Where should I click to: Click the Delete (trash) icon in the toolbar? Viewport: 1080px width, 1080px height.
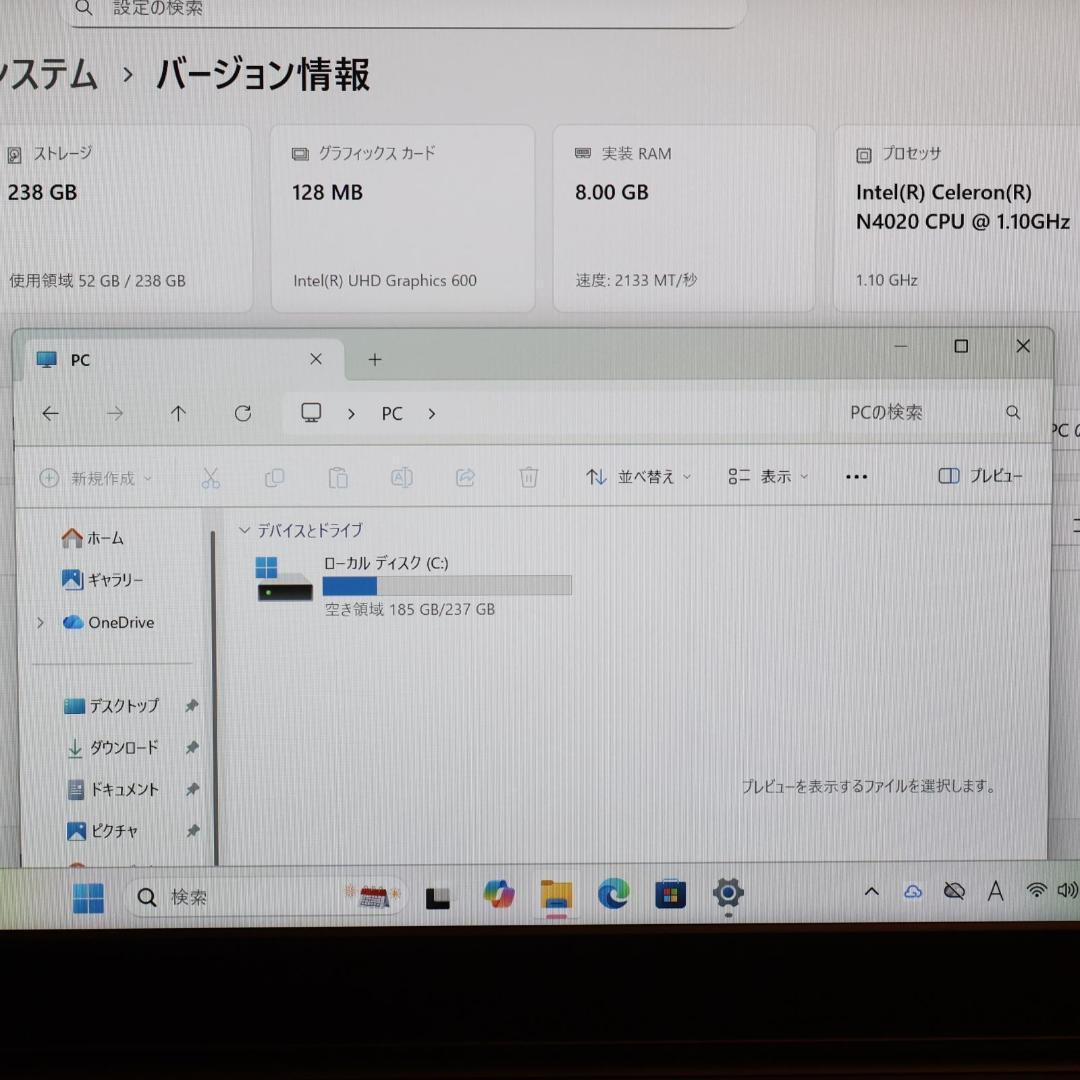click(529, 477)
